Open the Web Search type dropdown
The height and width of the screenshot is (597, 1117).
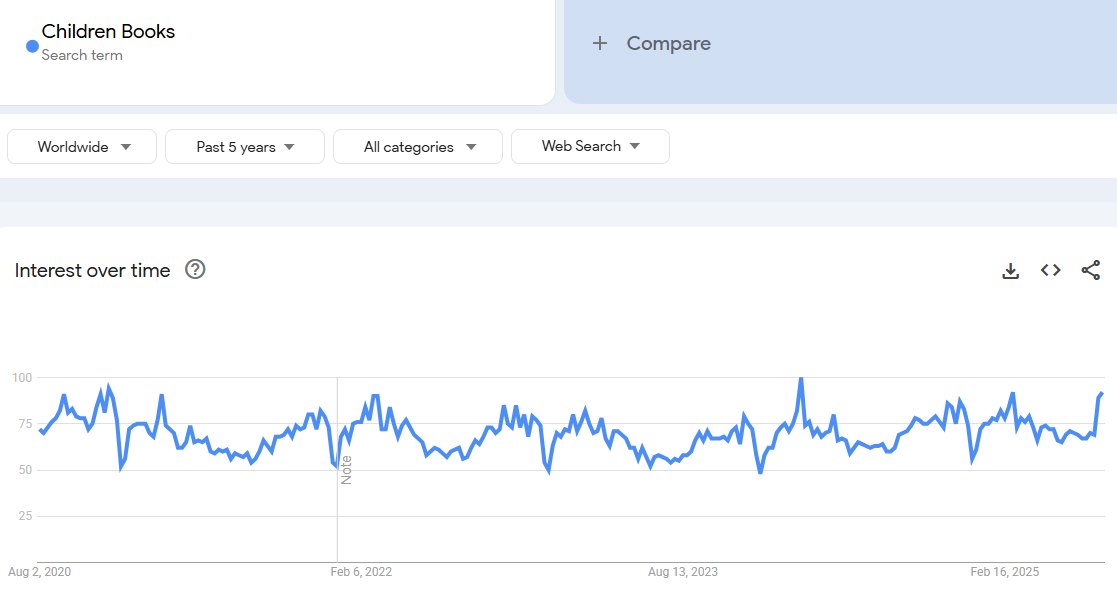(590, 147)
